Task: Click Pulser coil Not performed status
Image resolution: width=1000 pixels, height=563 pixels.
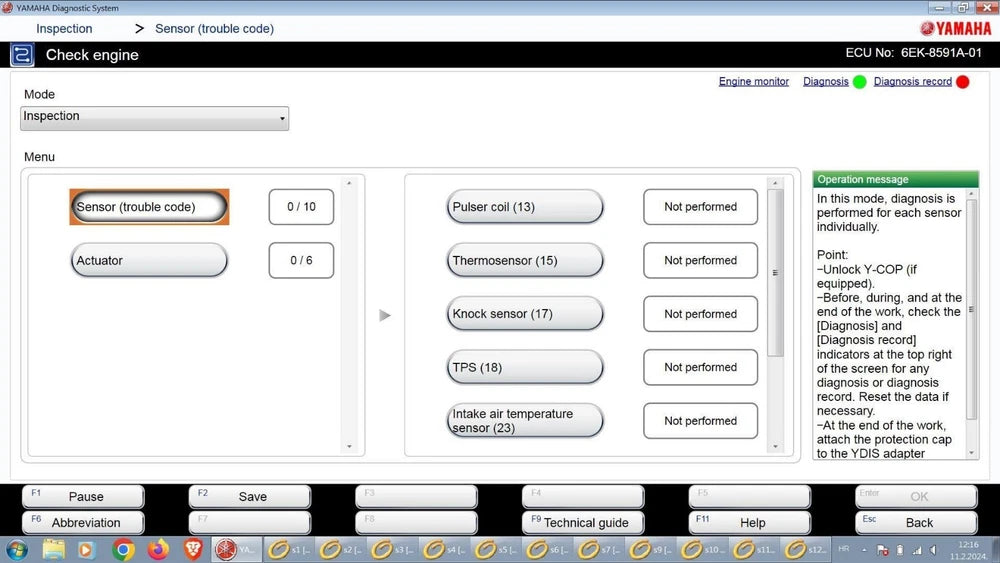Action: (700, 207)
